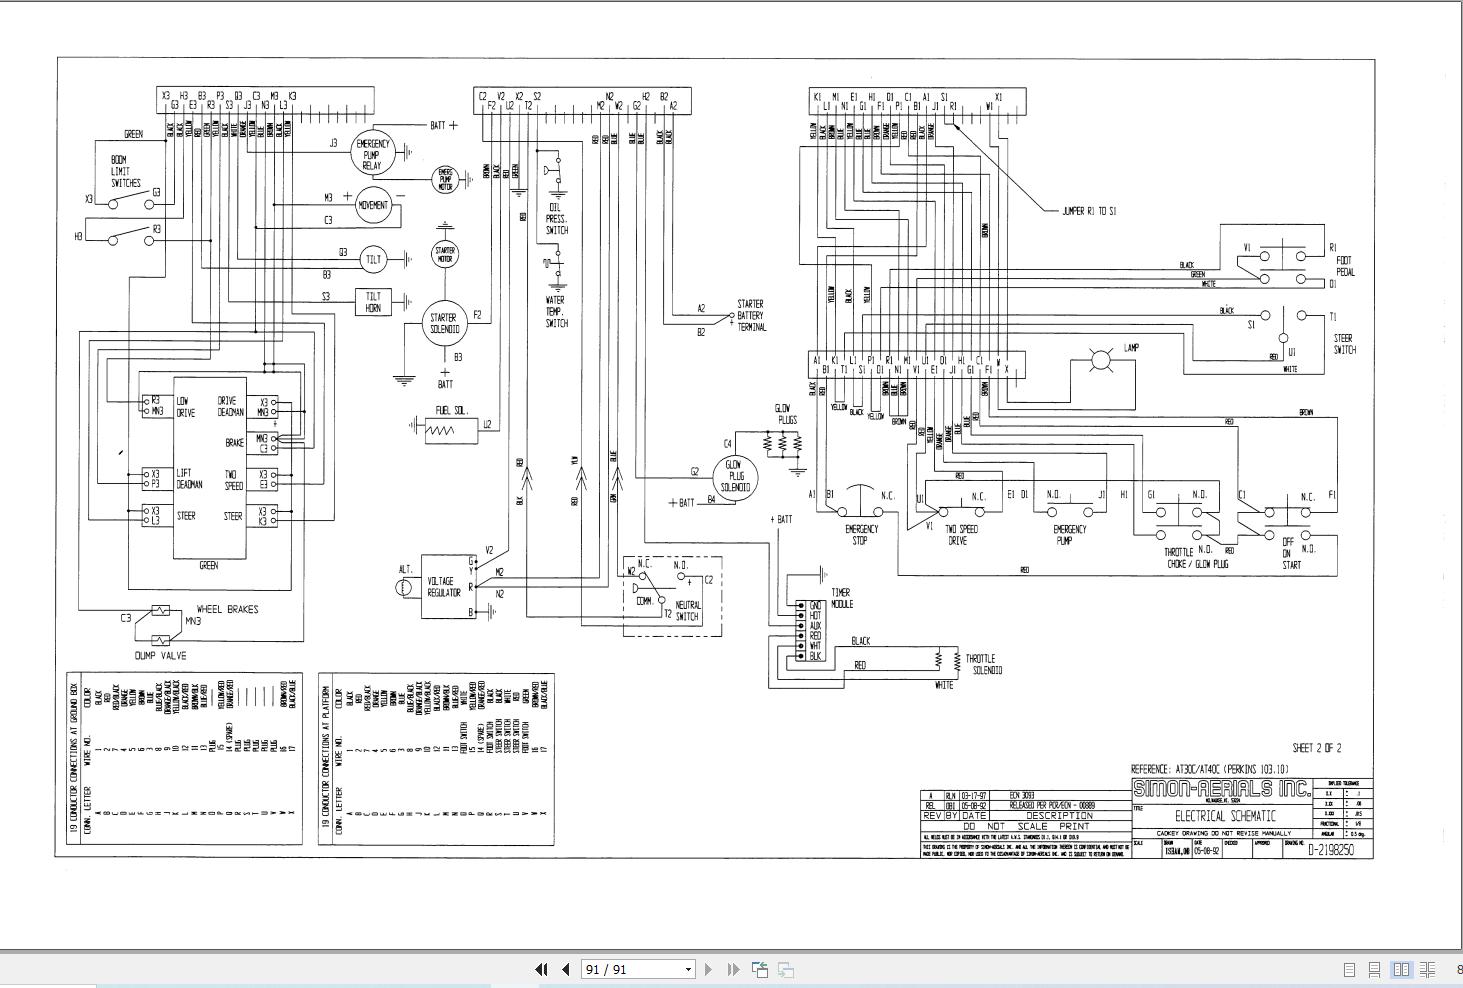
Task: Enable continuous page scrolling layout
Action: 1375,969
